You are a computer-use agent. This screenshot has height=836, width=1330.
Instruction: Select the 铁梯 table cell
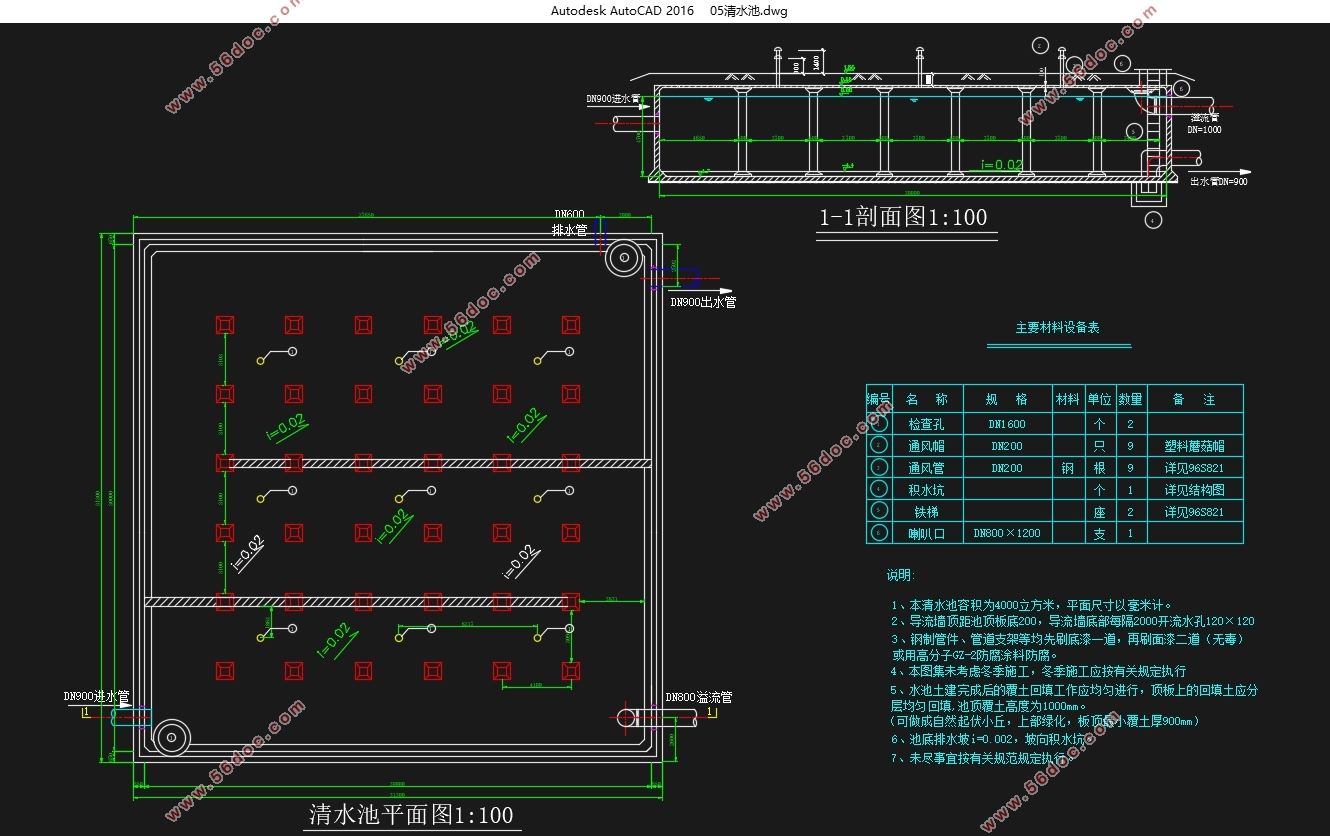pos(926,512)
